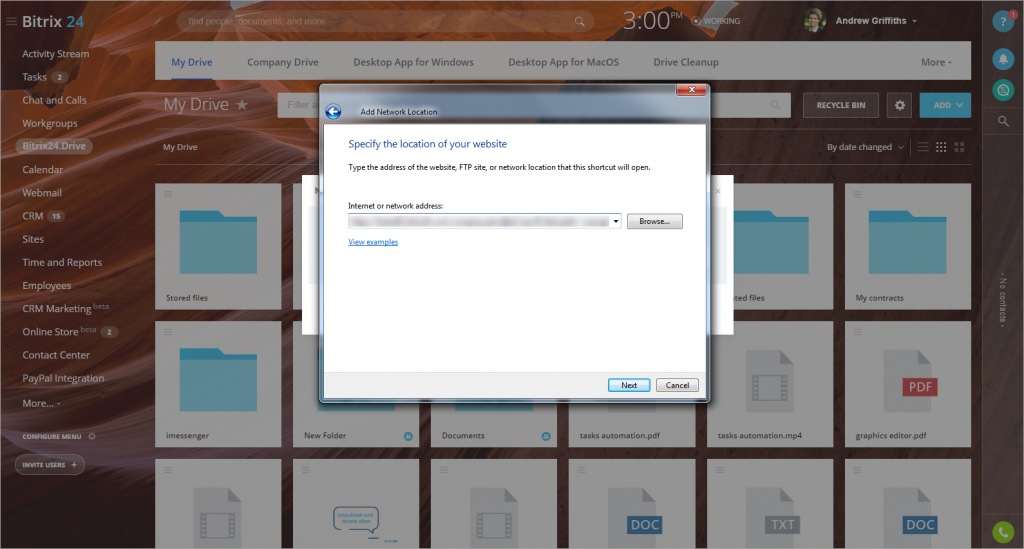Open Chat and Calls in sidebar
Screen dimensions: 1024x549
pyautogui.click(x=54, y=100)
